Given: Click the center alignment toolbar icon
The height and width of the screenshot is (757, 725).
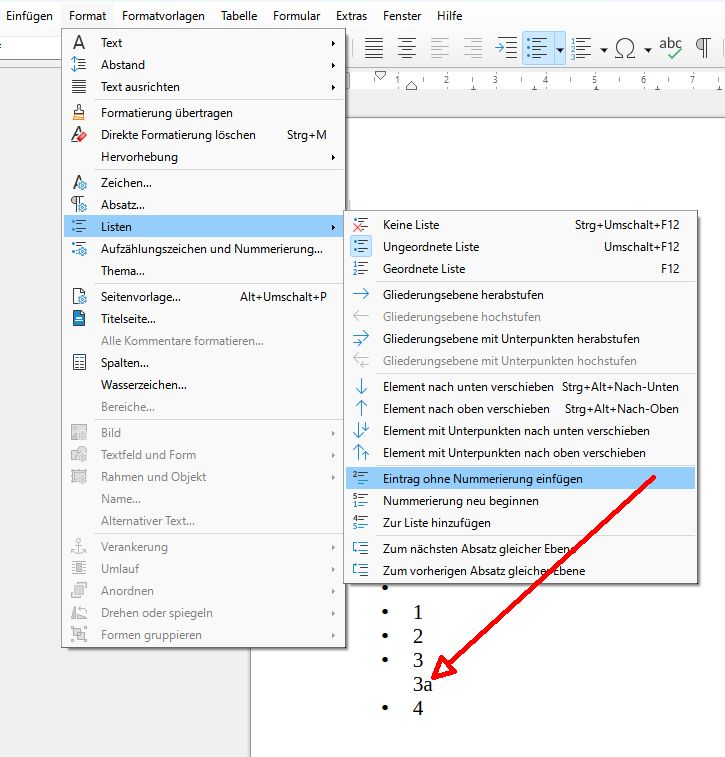Looking at the screenshot, I should 407,47.
